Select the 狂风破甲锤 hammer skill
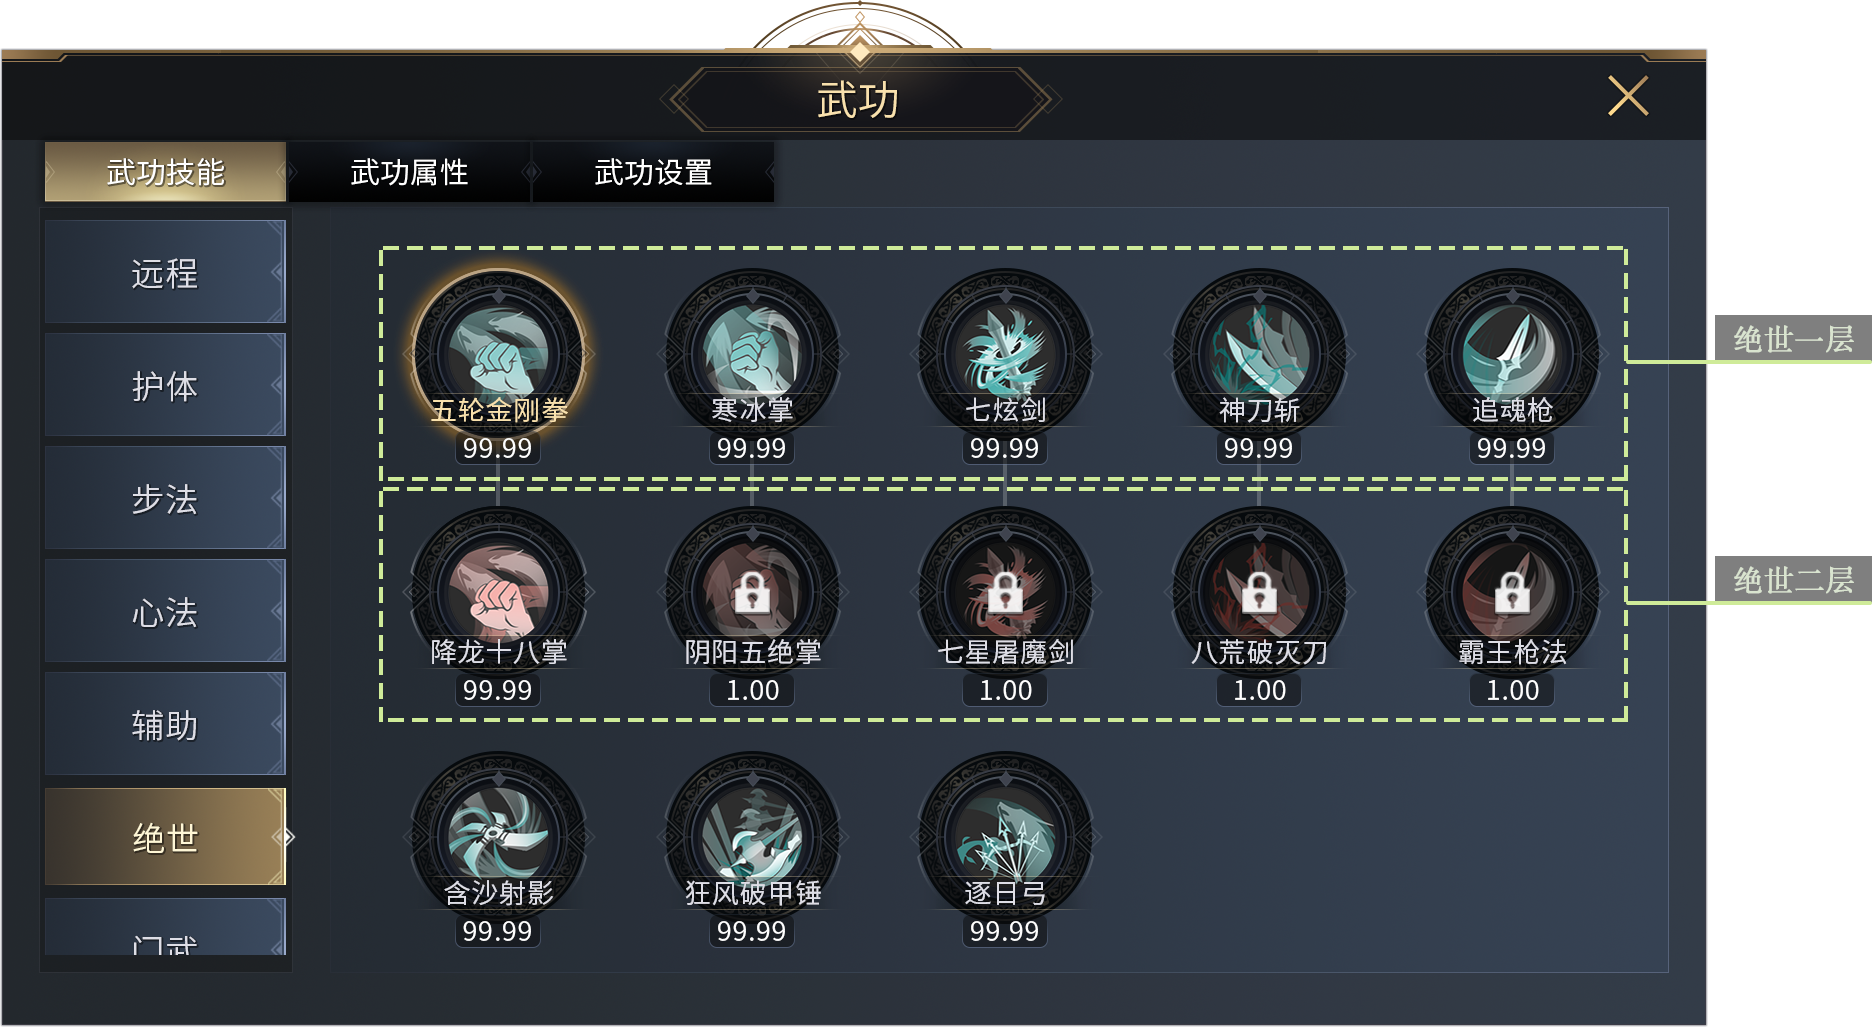 coord(752,838)
